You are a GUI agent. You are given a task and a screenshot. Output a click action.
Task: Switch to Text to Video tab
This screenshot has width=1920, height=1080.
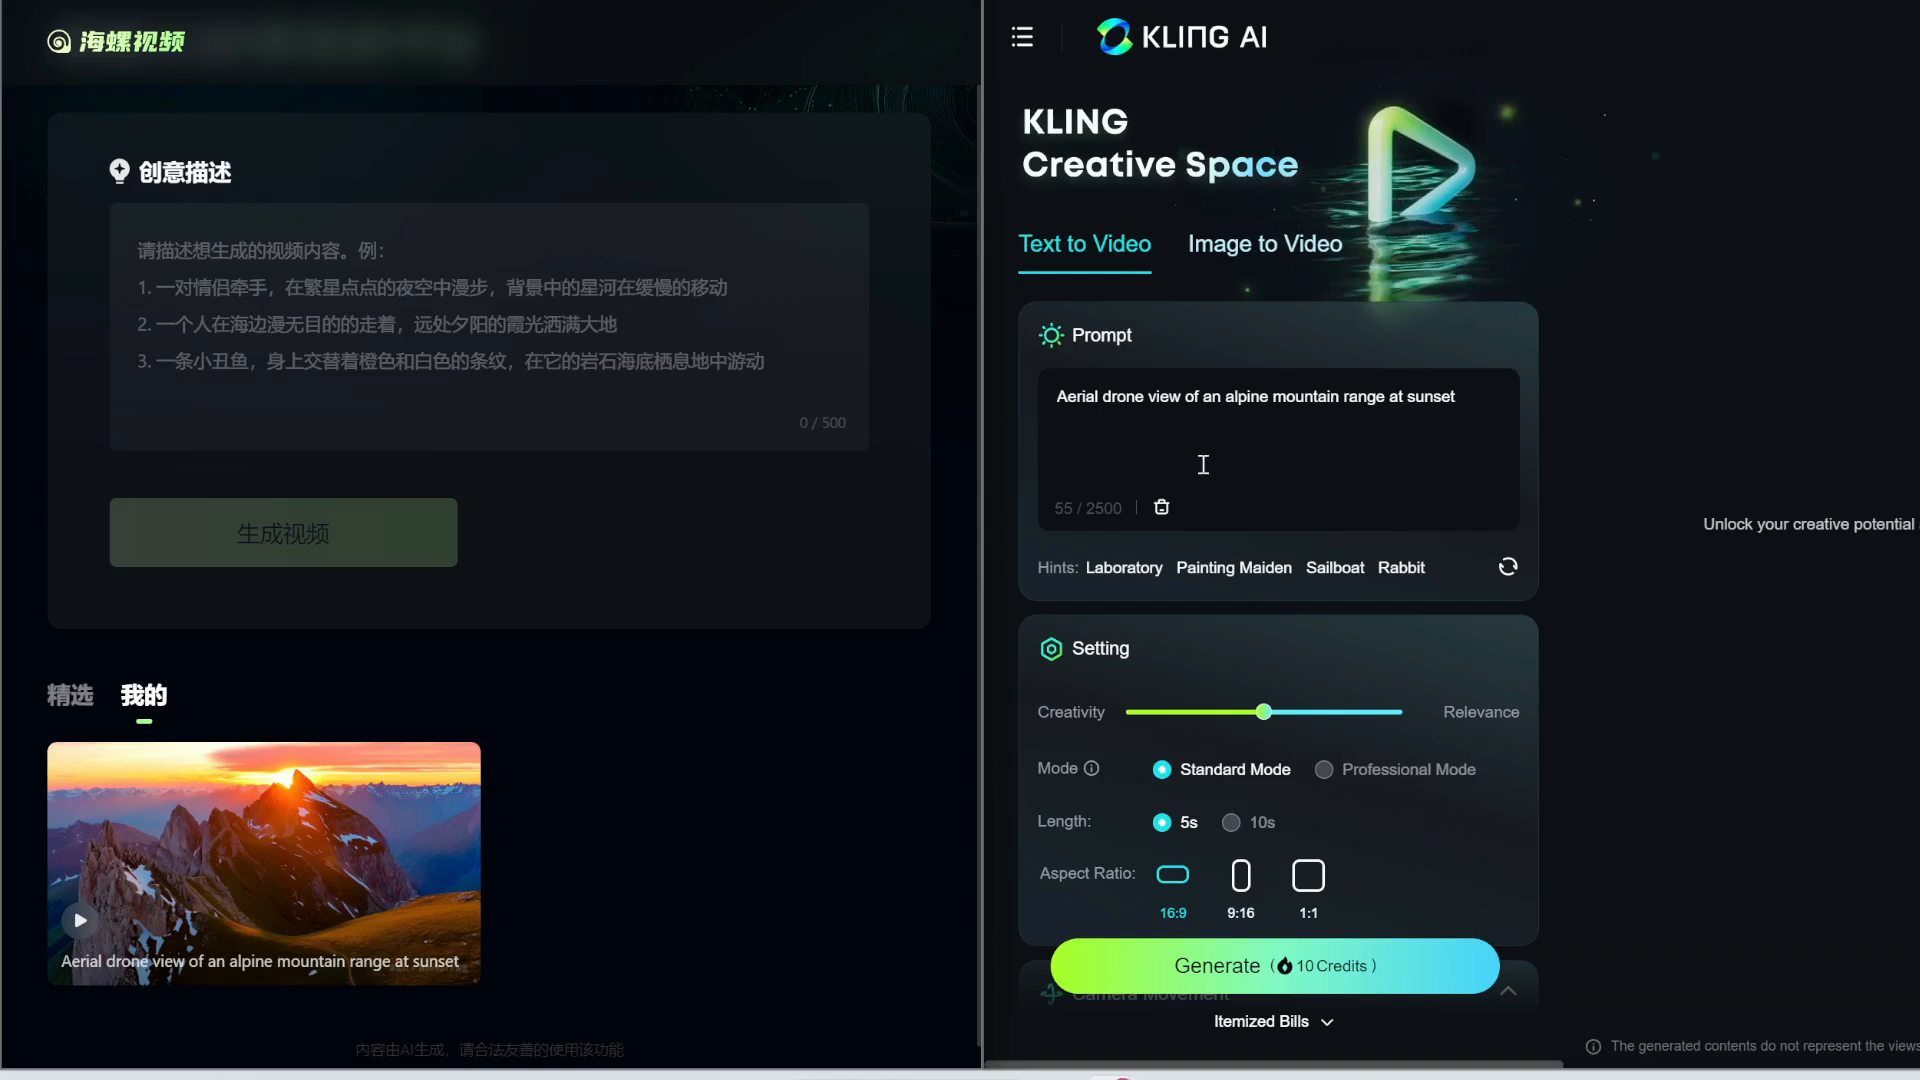point(1084,243)
